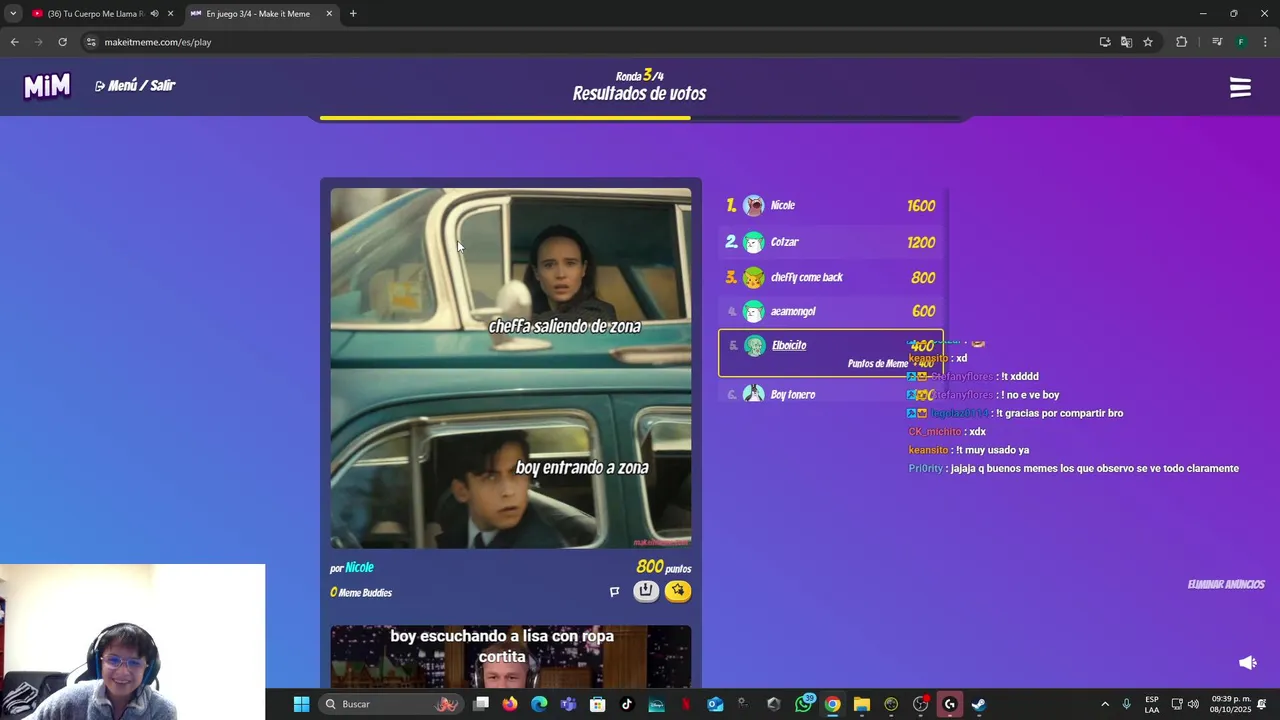Open File Explorer from the taskbar

861,704
